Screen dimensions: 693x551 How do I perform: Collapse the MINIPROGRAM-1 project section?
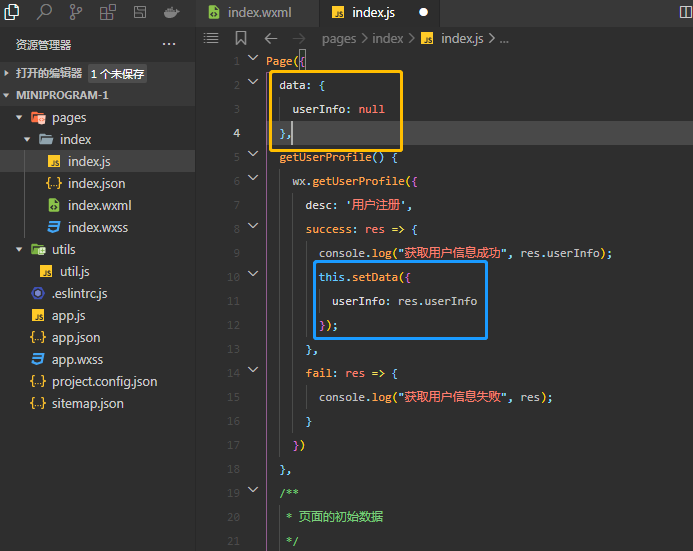[6, 95]
